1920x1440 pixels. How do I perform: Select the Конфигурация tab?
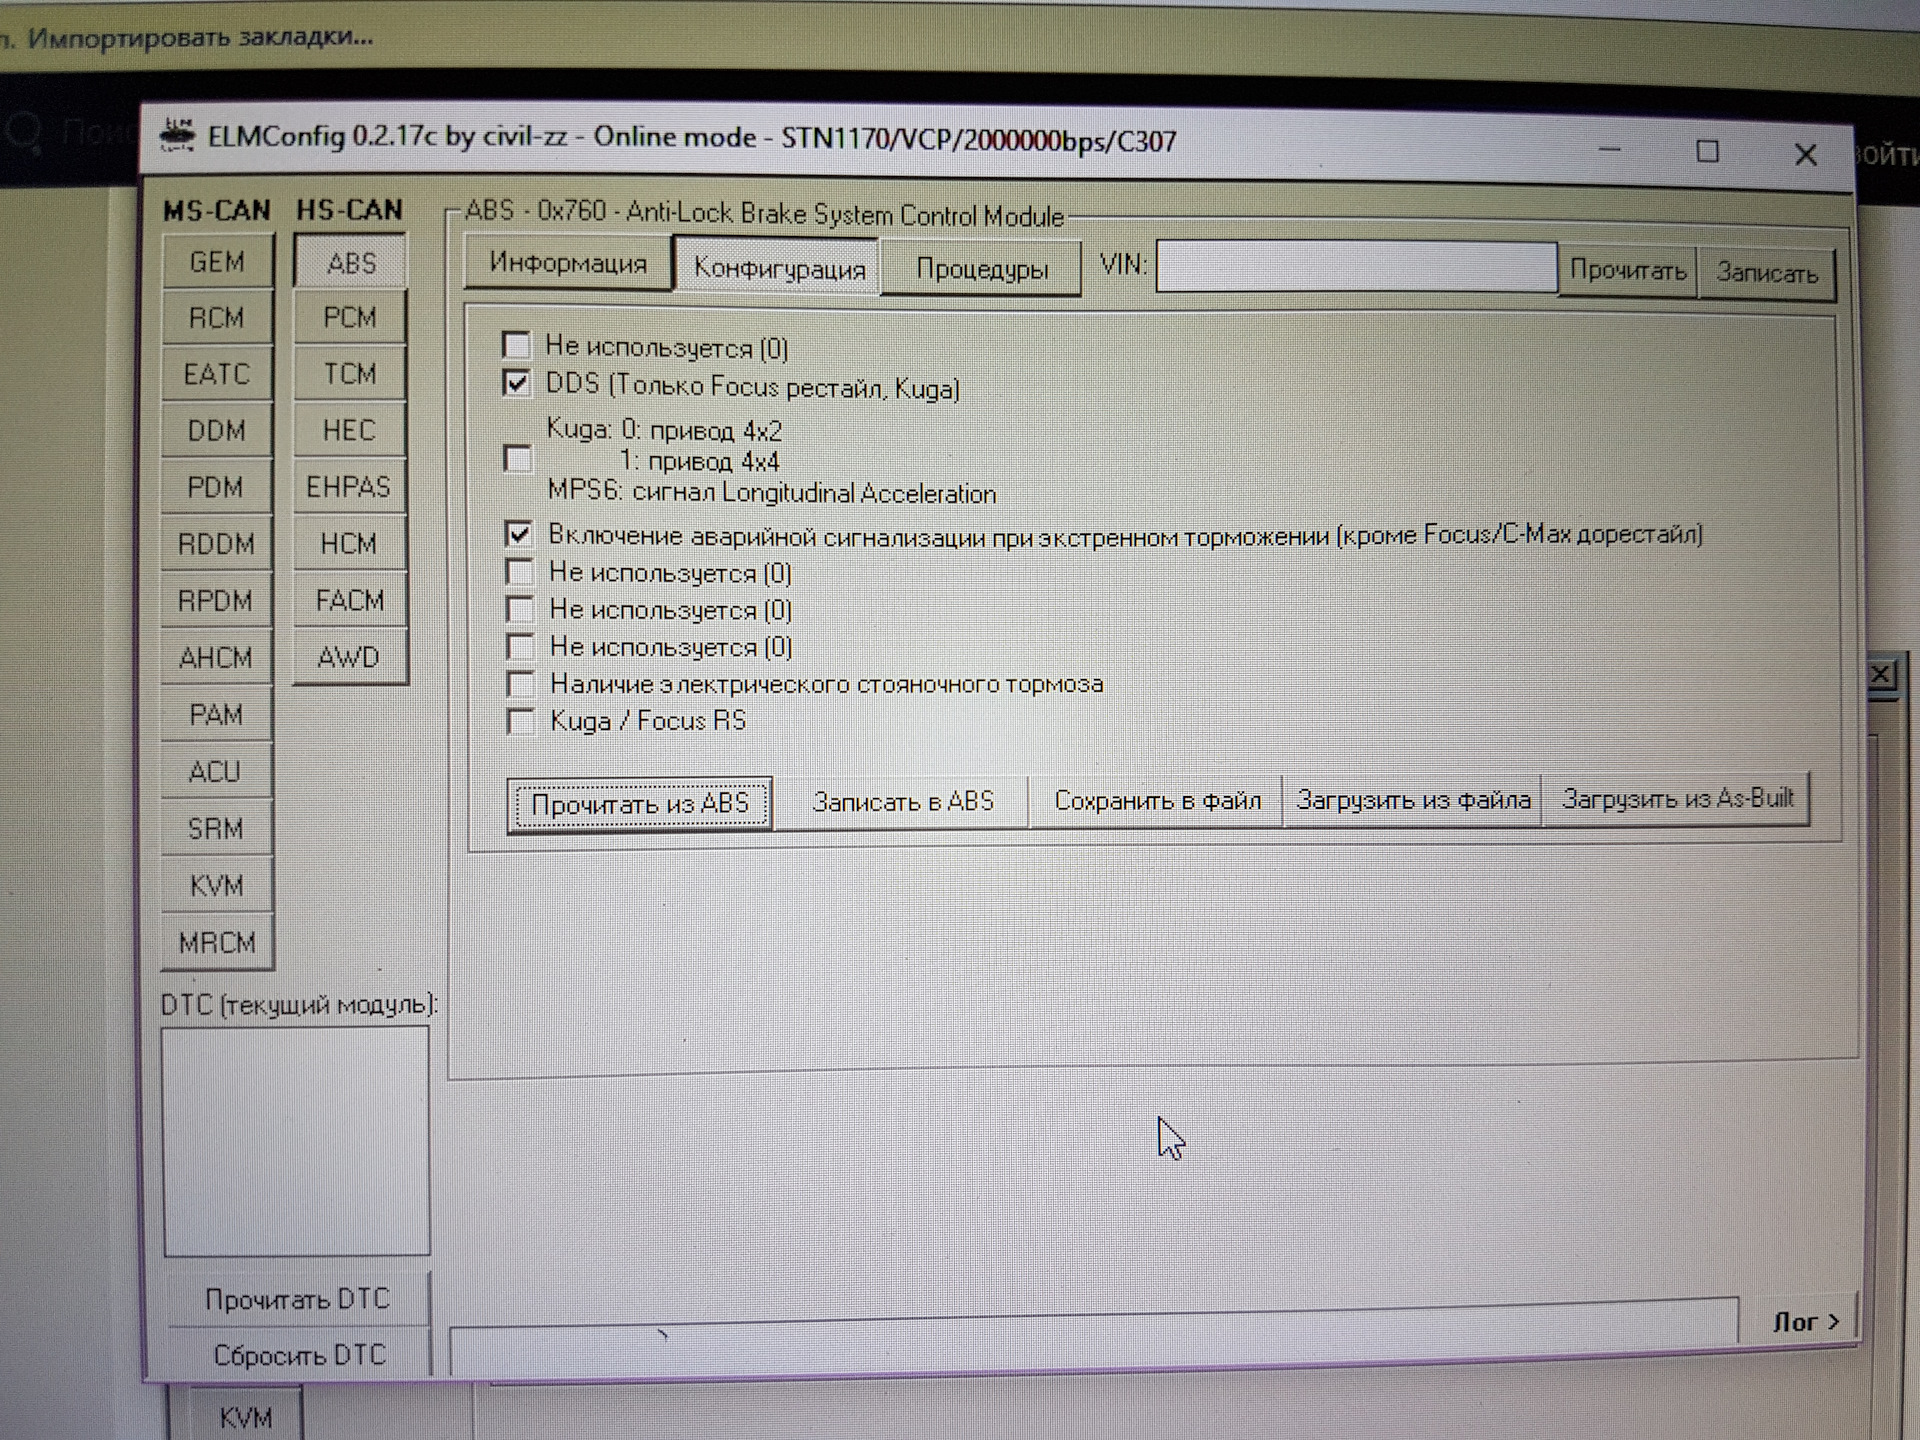(778, 268)
